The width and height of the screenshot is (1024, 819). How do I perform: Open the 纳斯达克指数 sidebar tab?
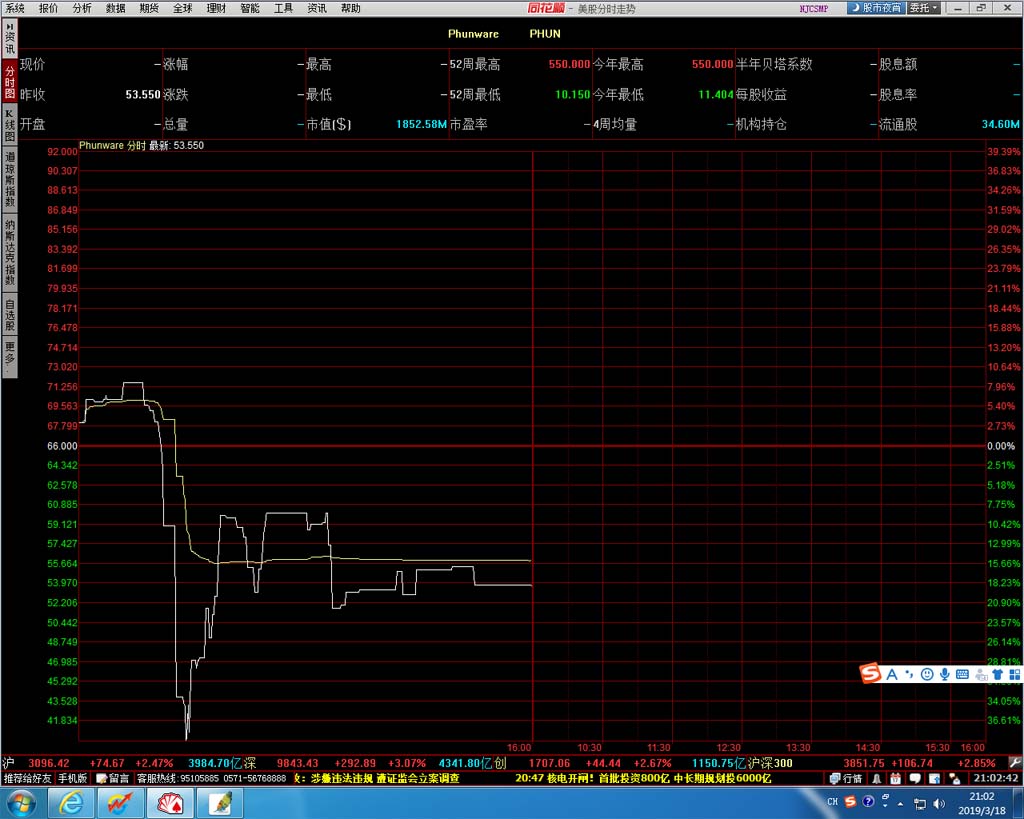[10, 252]
